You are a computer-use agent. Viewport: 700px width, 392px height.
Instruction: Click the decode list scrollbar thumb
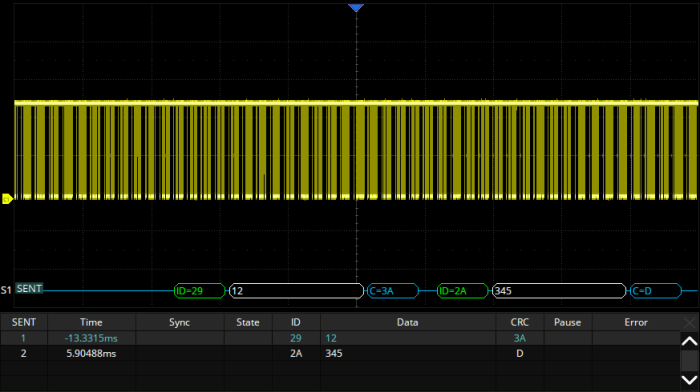point(689,361)
